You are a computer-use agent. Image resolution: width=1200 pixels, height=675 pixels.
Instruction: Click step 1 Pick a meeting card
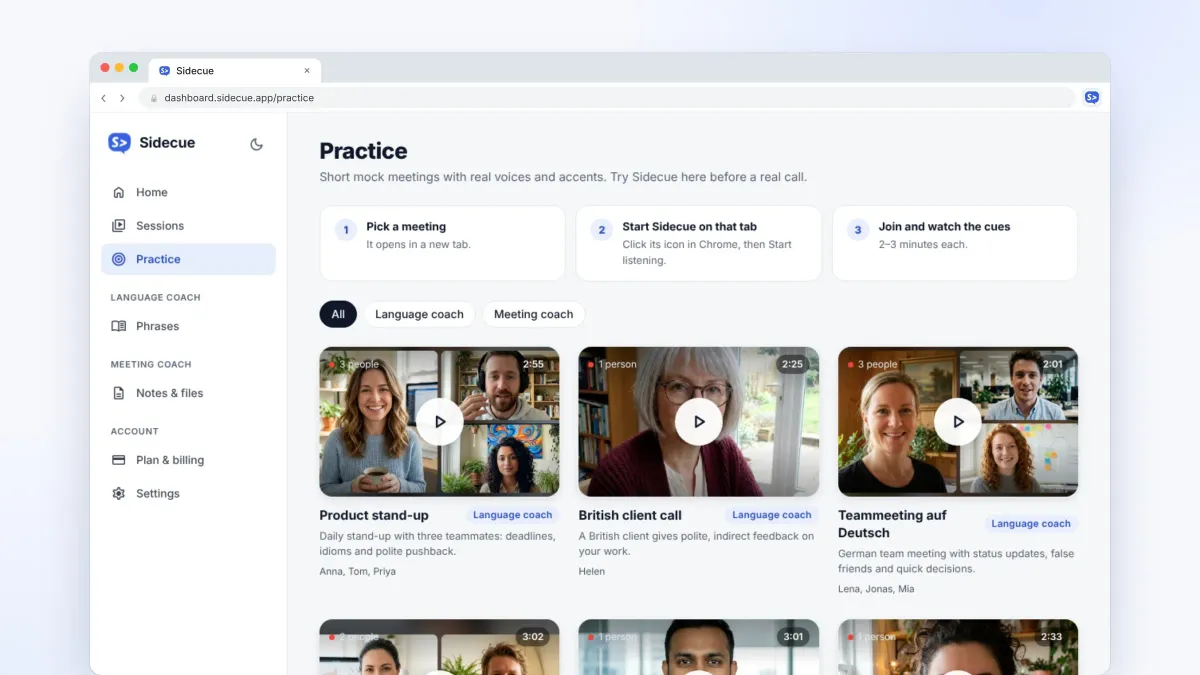point(442,243)
